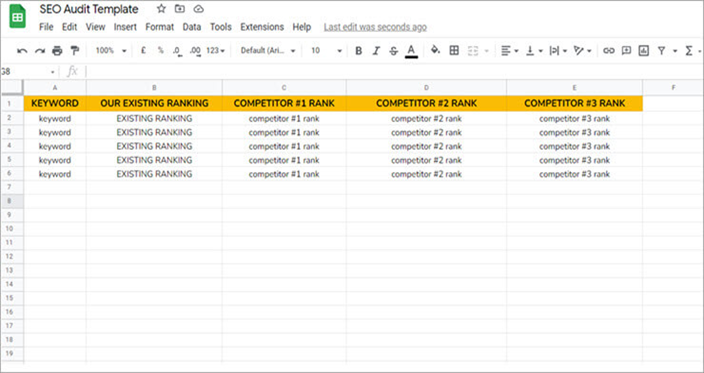Open the text color picker

tap(411, 51)
